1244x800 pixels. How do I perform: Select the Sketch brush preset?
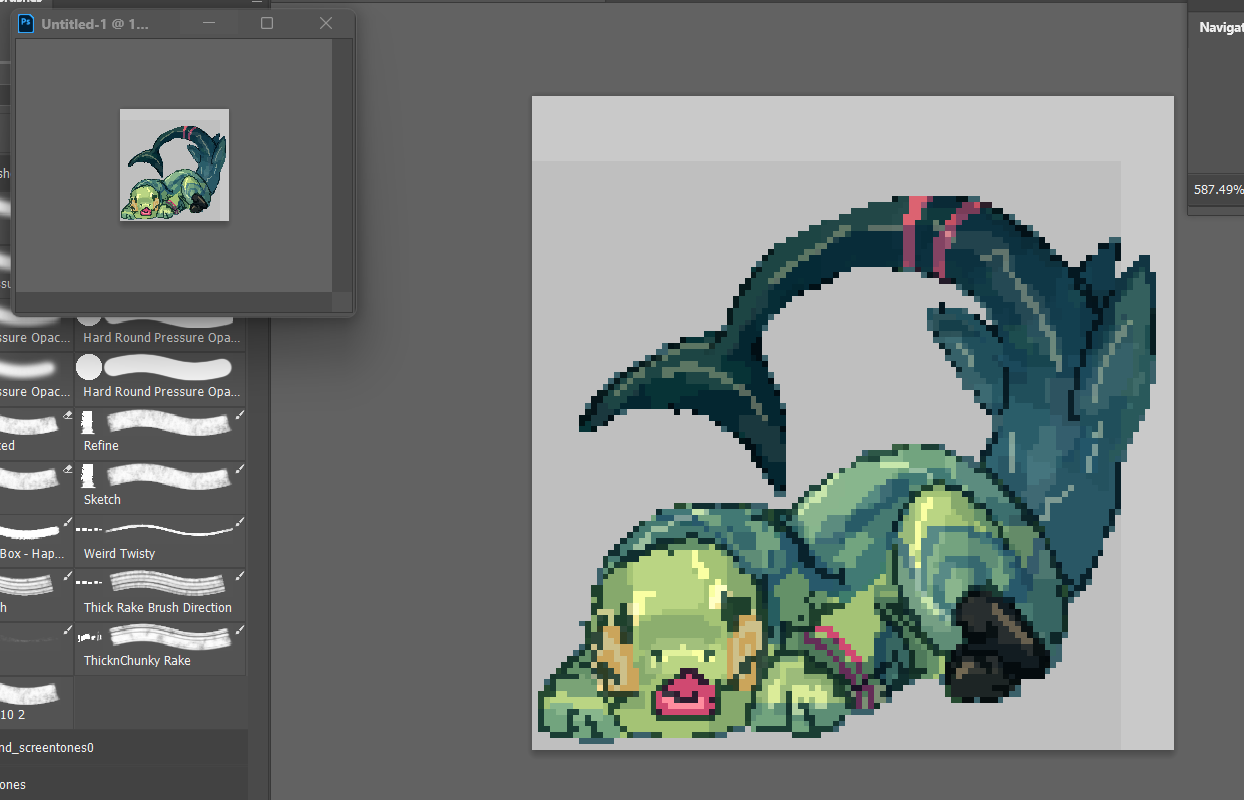tap(160, 487)
